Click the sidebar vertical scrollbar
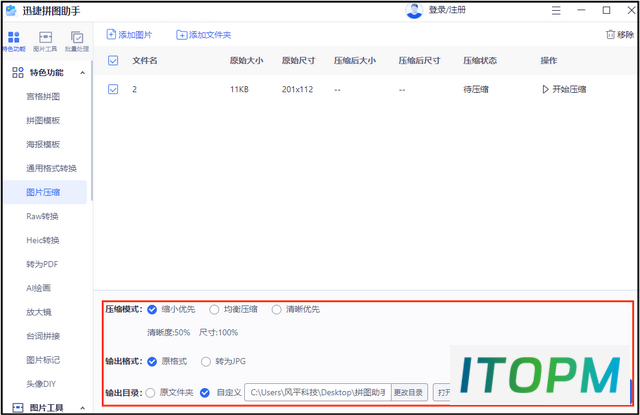The image size is (640, 415). click(92, 131)
